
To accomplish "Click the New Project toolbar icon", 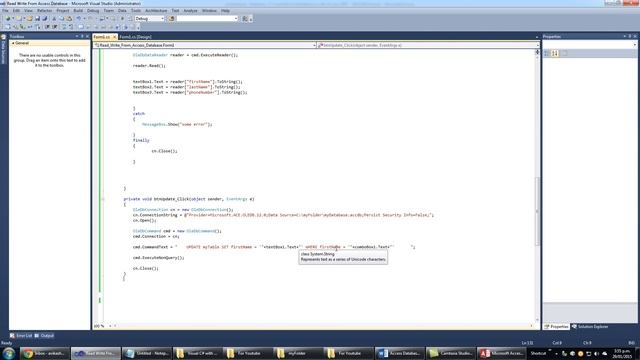I will [8, 19].
